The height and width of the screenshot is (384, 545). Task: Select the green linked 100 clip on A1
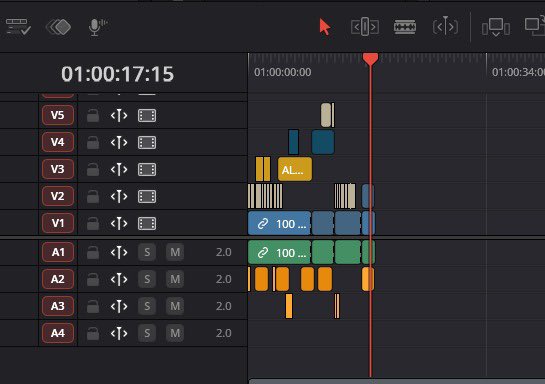coord(279,252)
